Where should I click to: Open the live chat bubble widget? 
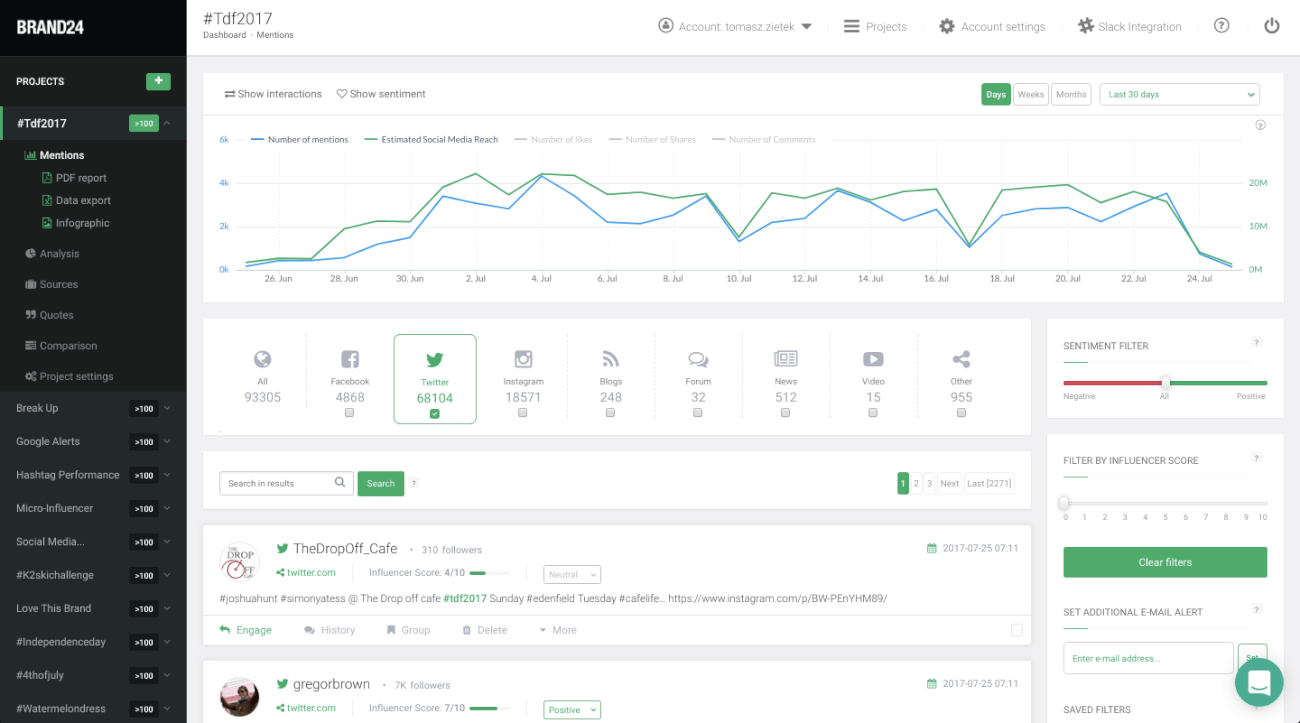[1259, 682]
